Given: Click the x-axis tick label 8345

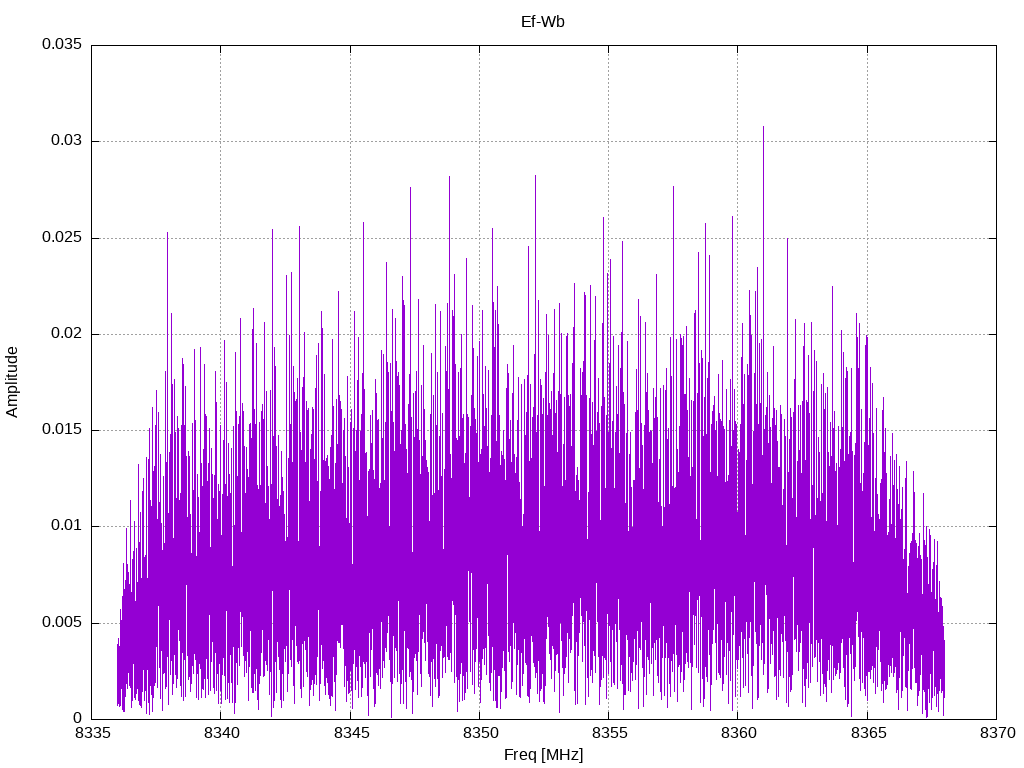Looking at the screenshot, I should 351,733.
